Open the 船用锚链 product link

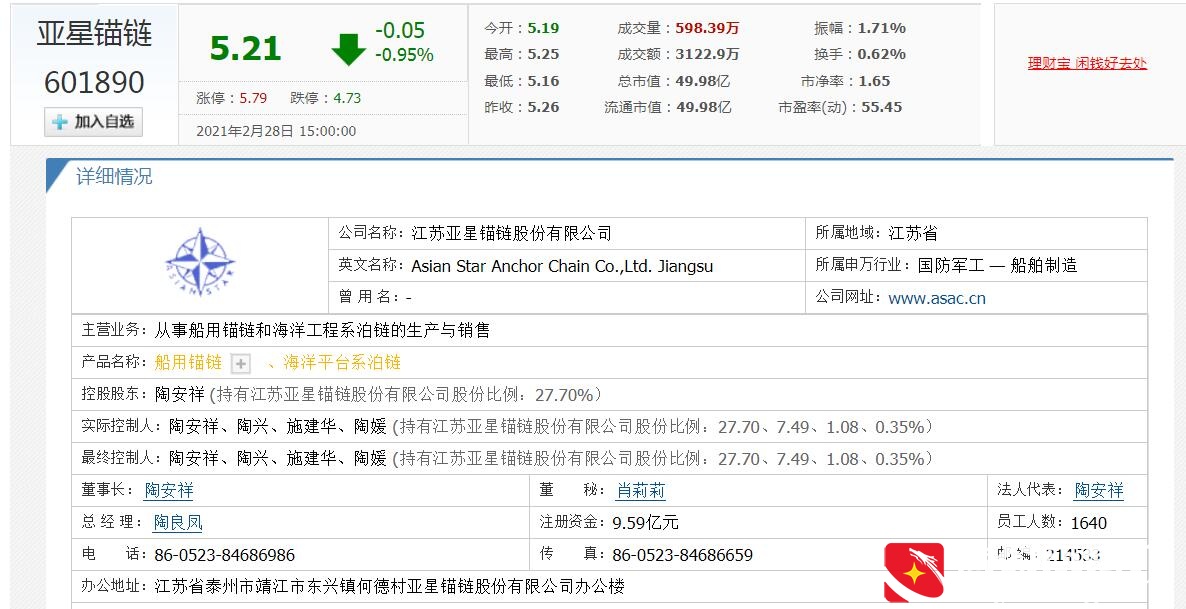188,363
